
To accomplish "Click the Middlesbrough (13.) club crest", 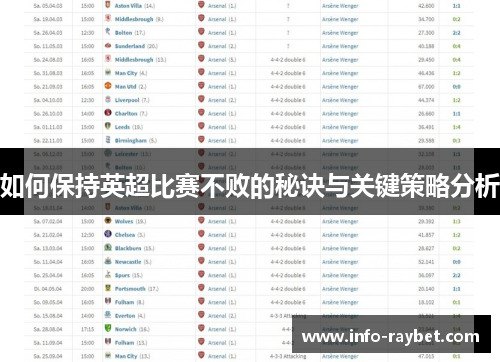I will click(x=108, y=59).
